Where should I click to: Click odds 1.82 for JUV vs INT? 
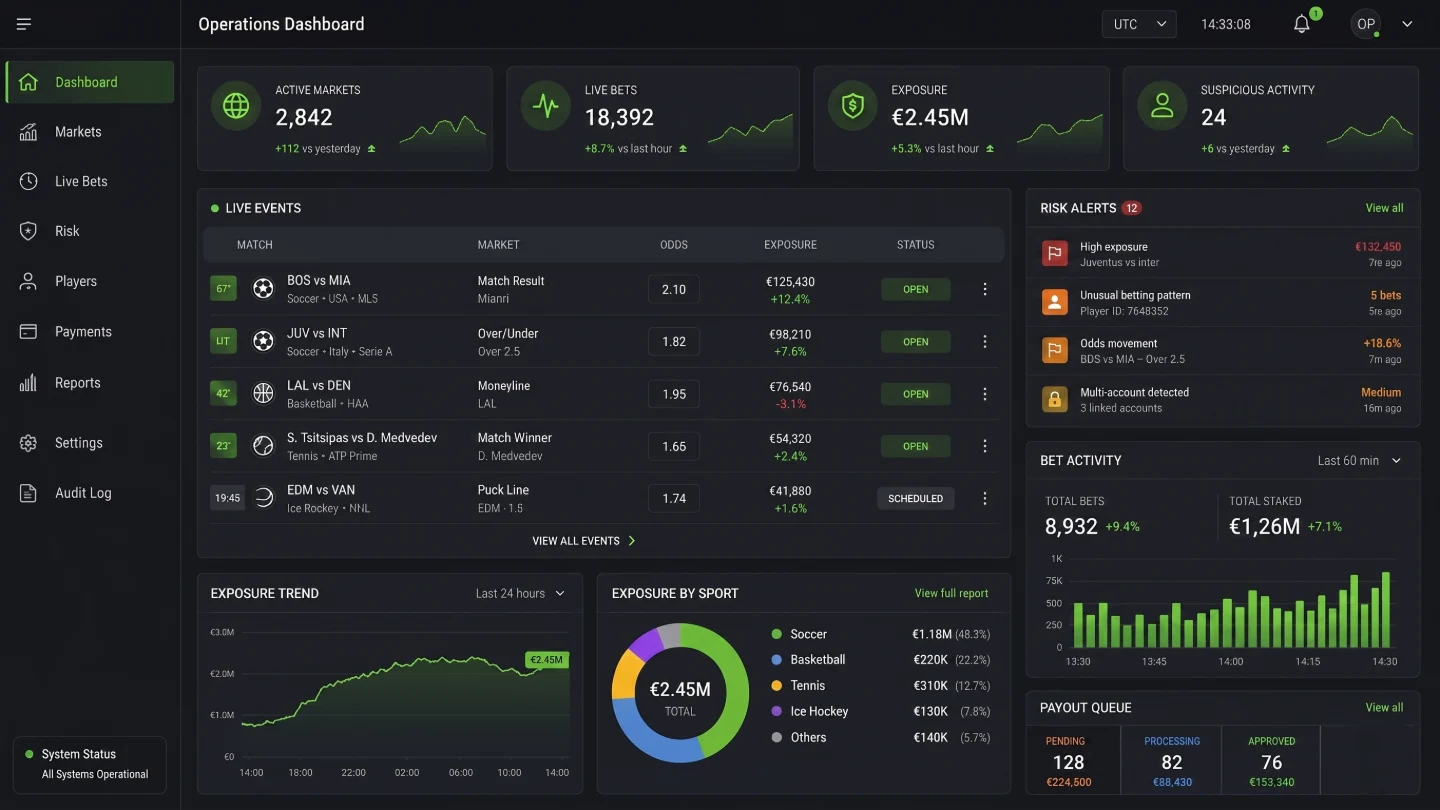click(x=674, y=341)
